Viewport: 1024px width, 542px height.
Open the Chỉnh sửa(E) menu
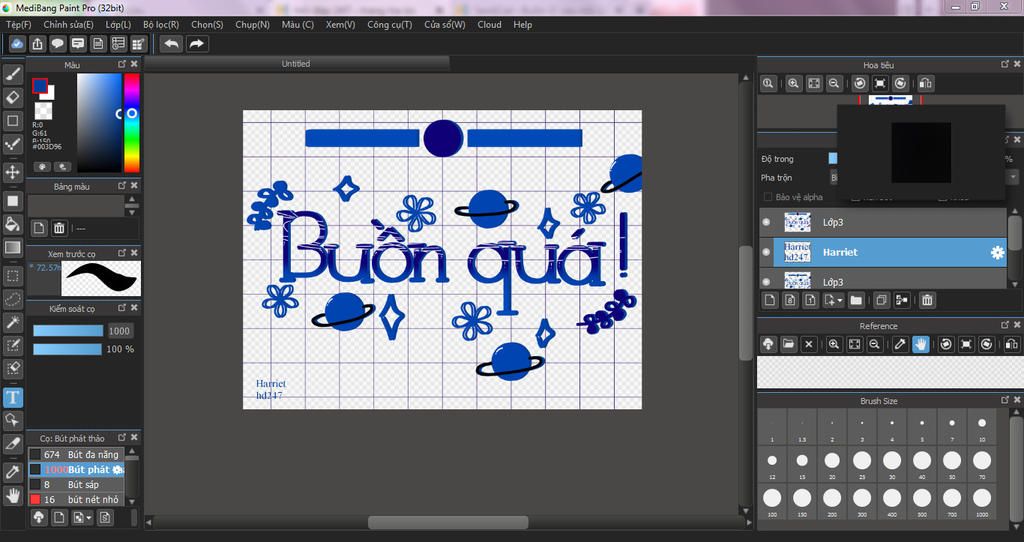(68, 25)
